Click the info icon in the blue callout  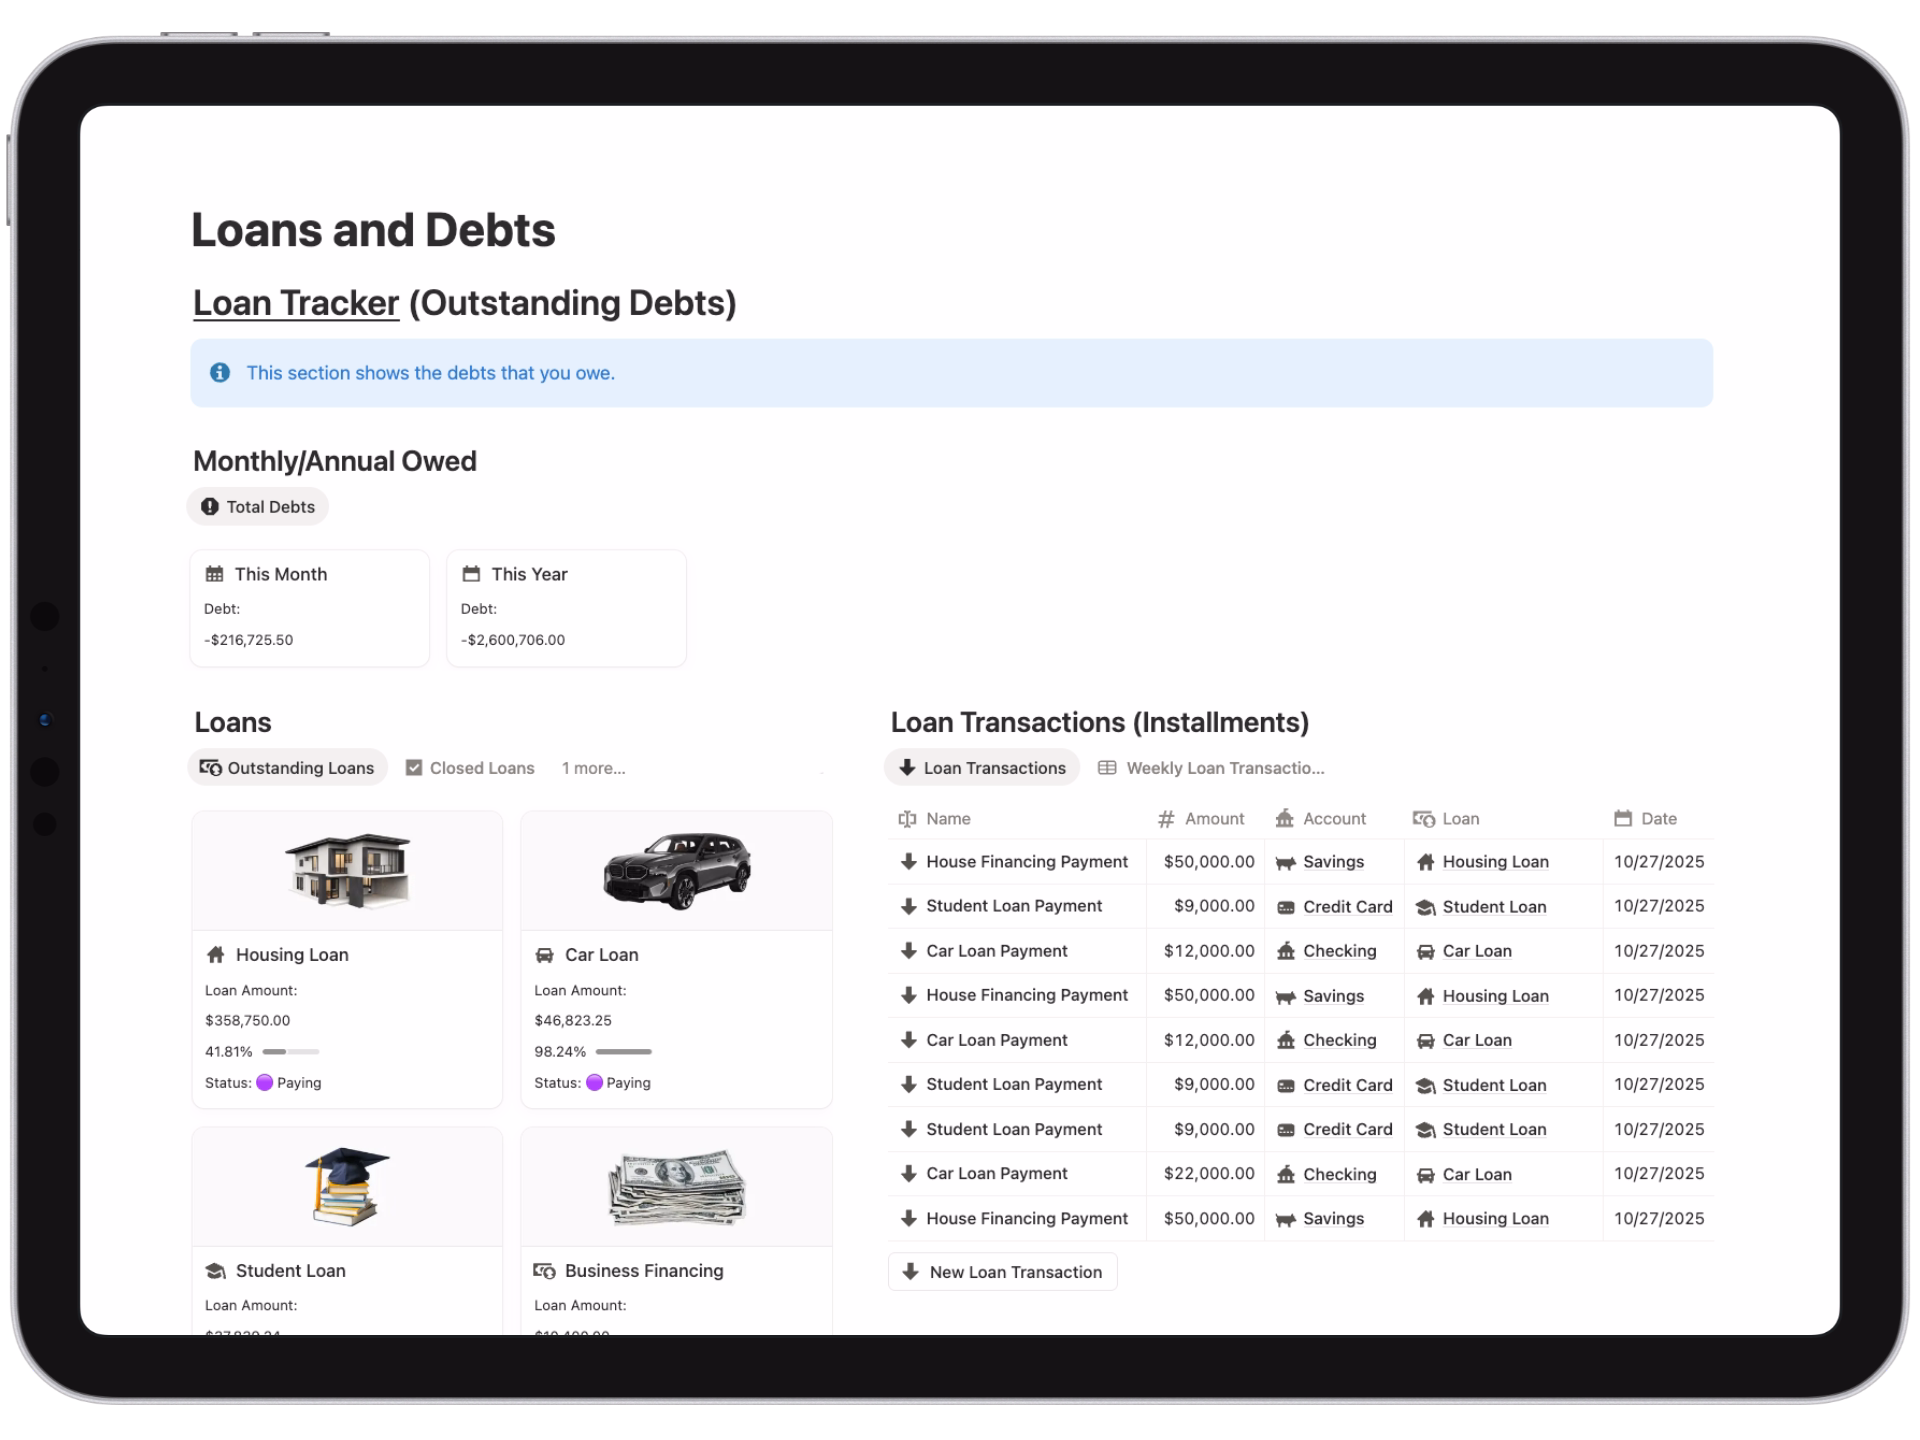click(x=220, y=373)
